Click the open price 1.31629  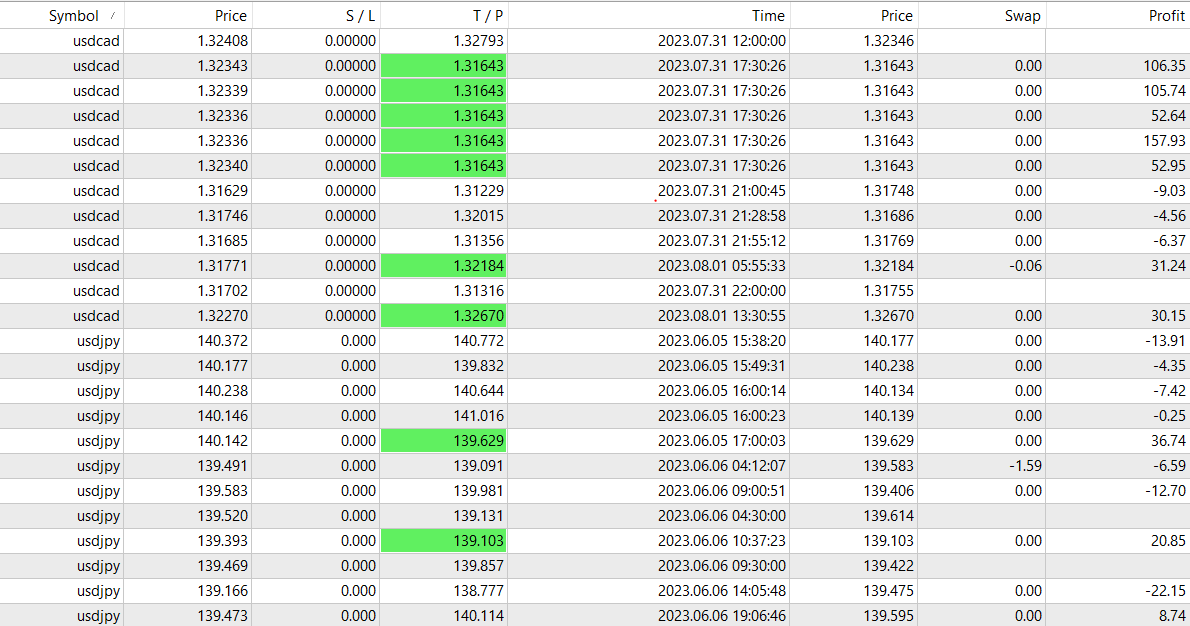pos(222,191)
